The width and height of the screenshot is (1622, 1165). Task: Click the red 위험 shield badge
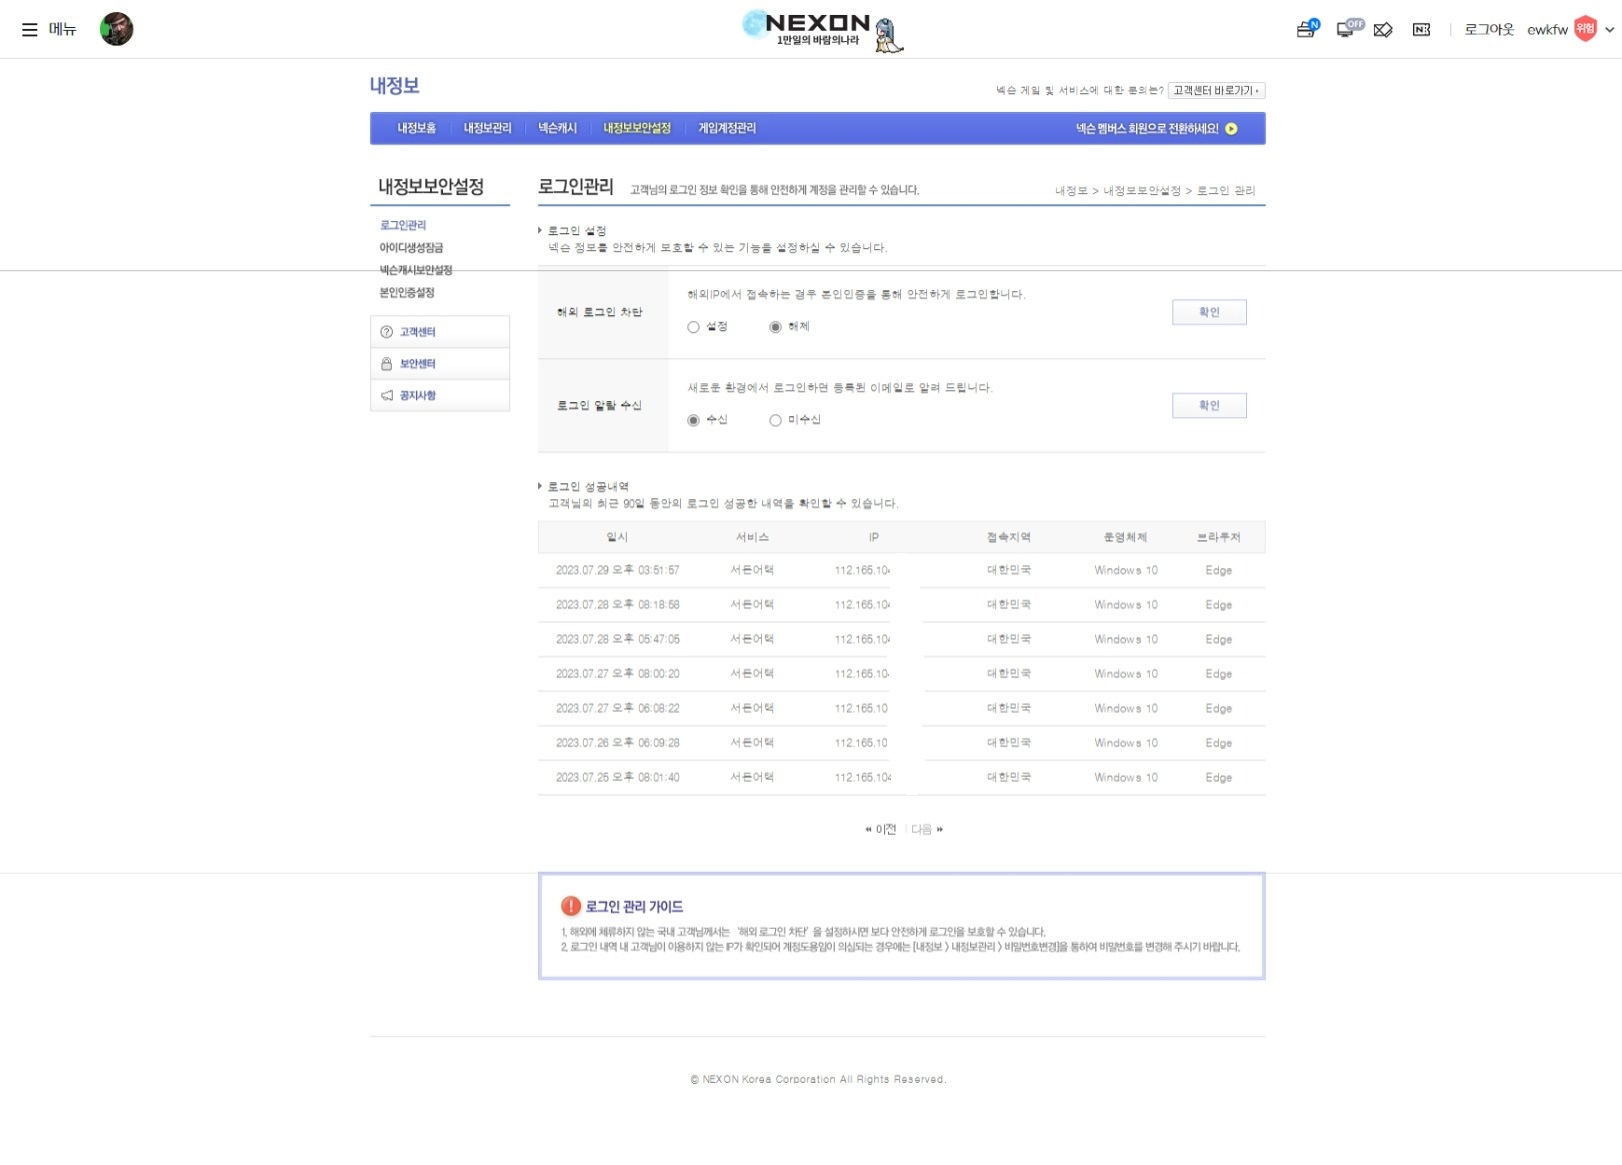(x=1585, y=29)
